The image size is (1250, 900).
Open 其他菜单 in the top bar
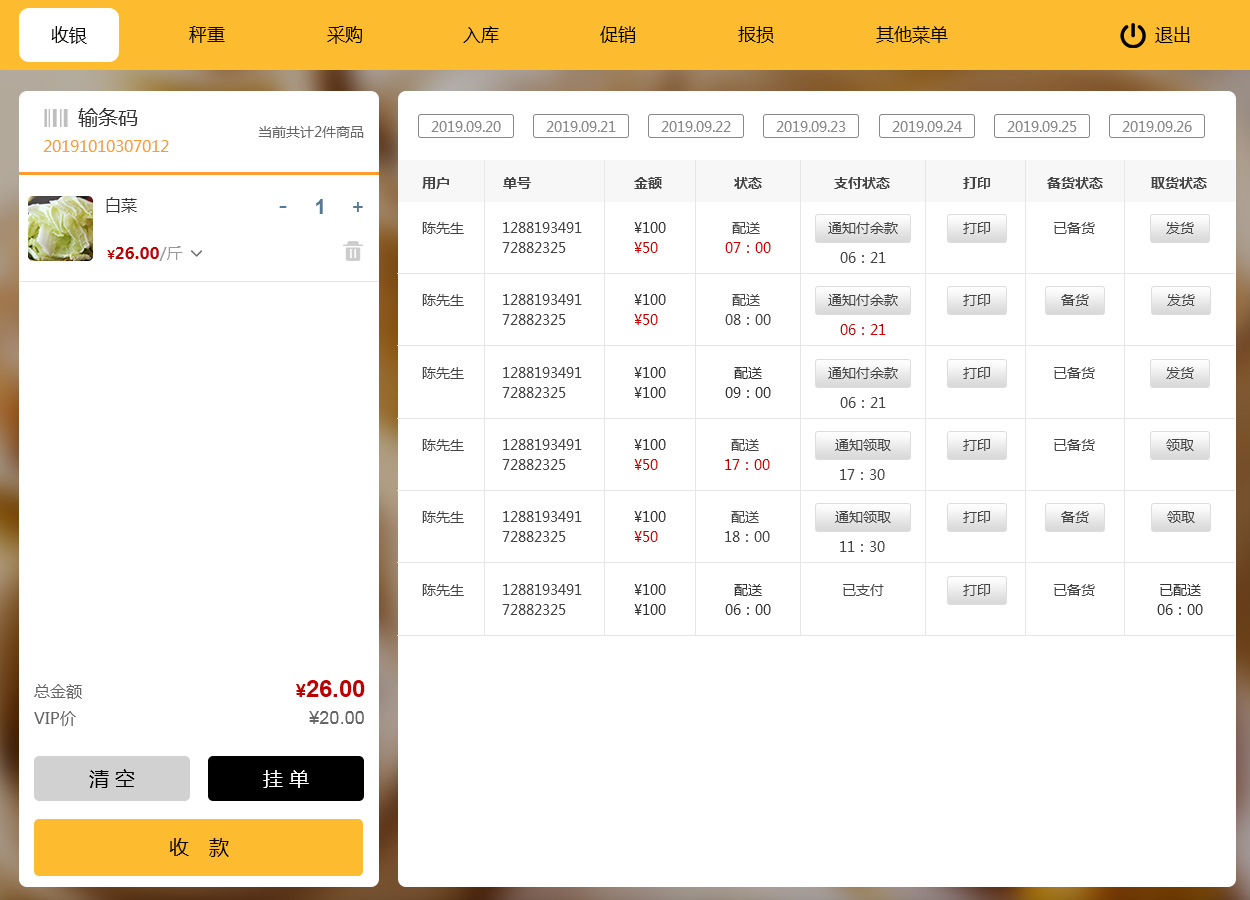coord(911,35)
